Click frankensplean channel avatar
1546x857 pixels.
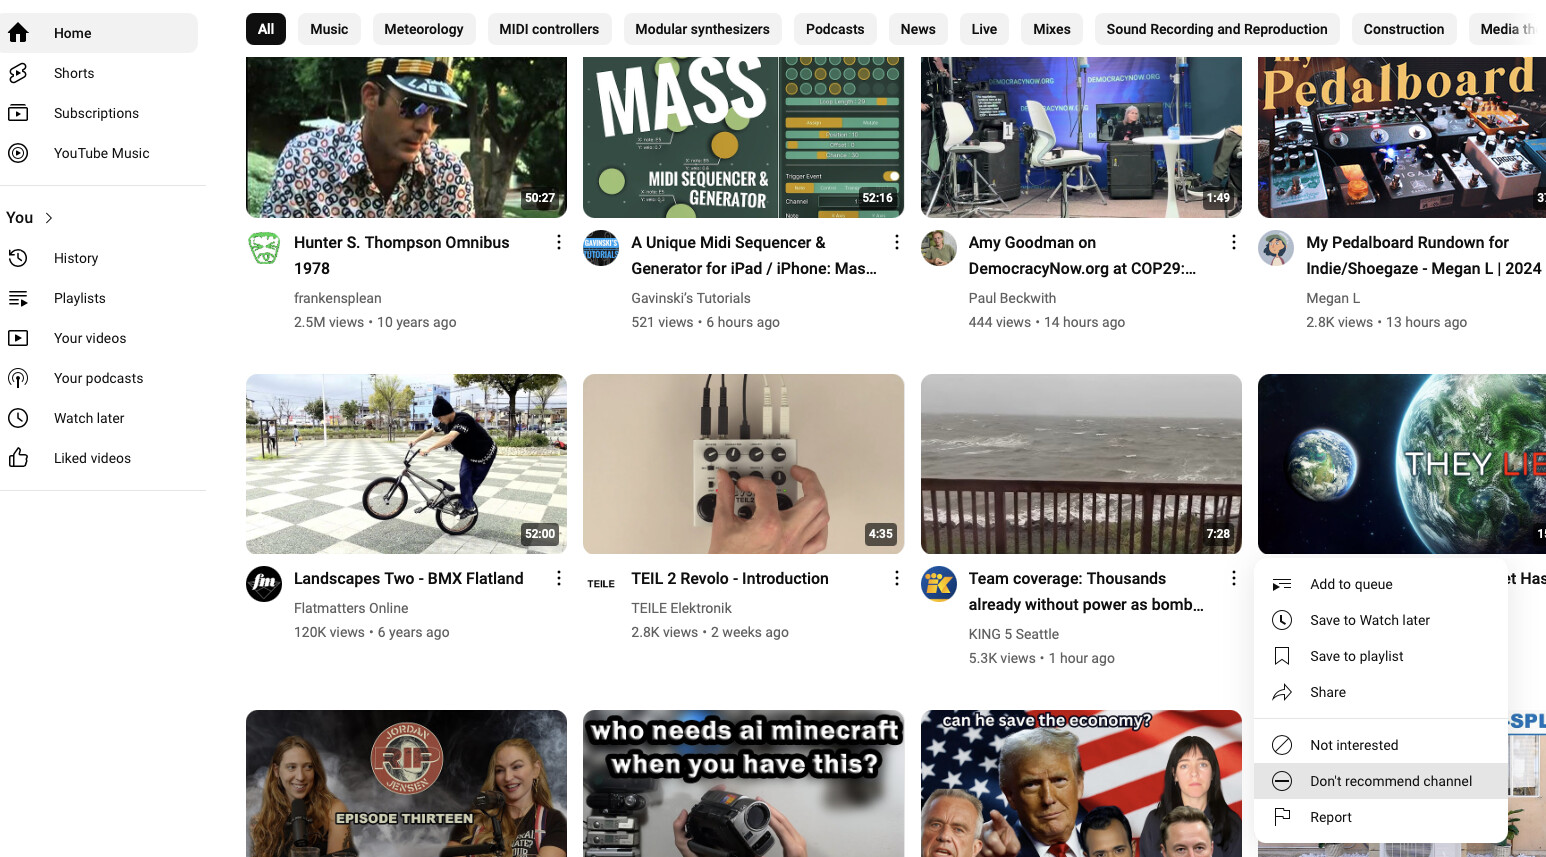[x=264, y=248]
